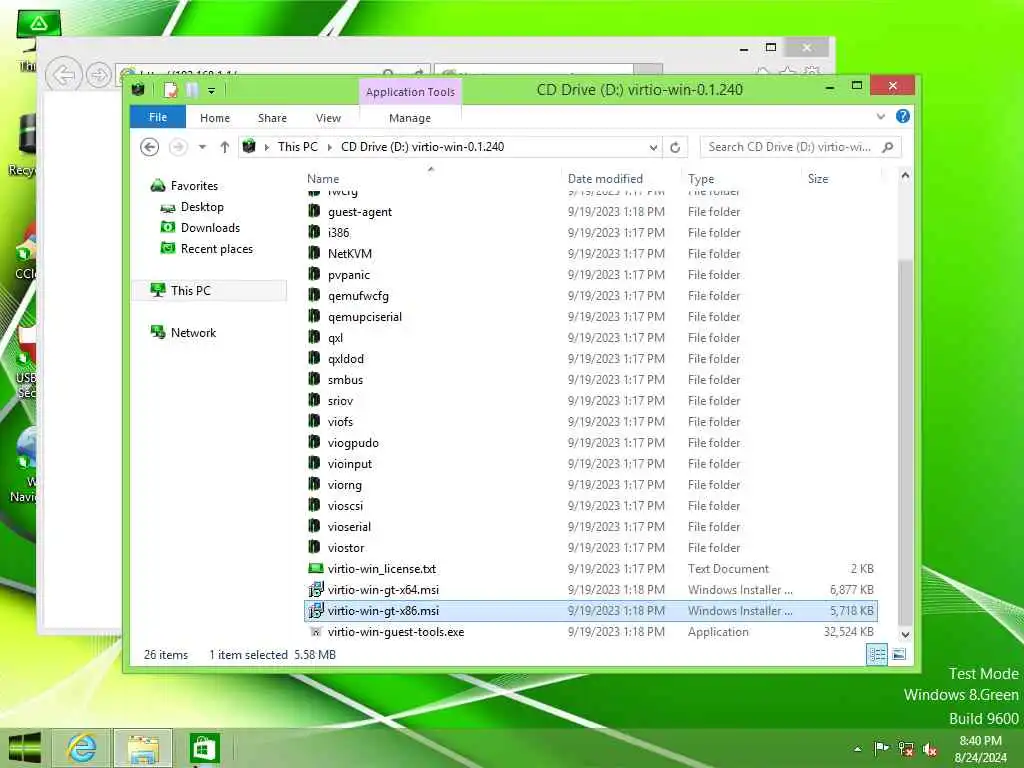Select virtio-win-gt-x64.msi installer icon

[x=315, y=589]
